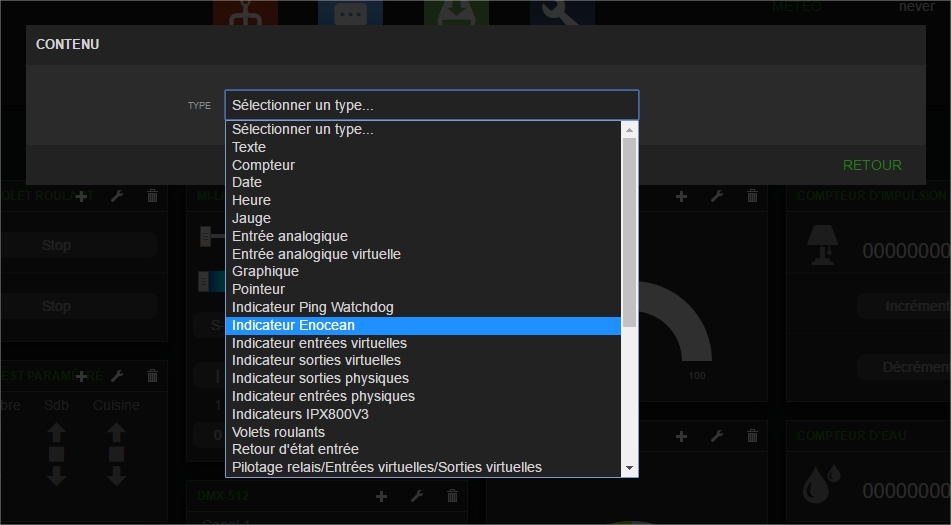Click the green download icon in top bar
Viewport: 951px width, 525px height.
tap(456, 12)
